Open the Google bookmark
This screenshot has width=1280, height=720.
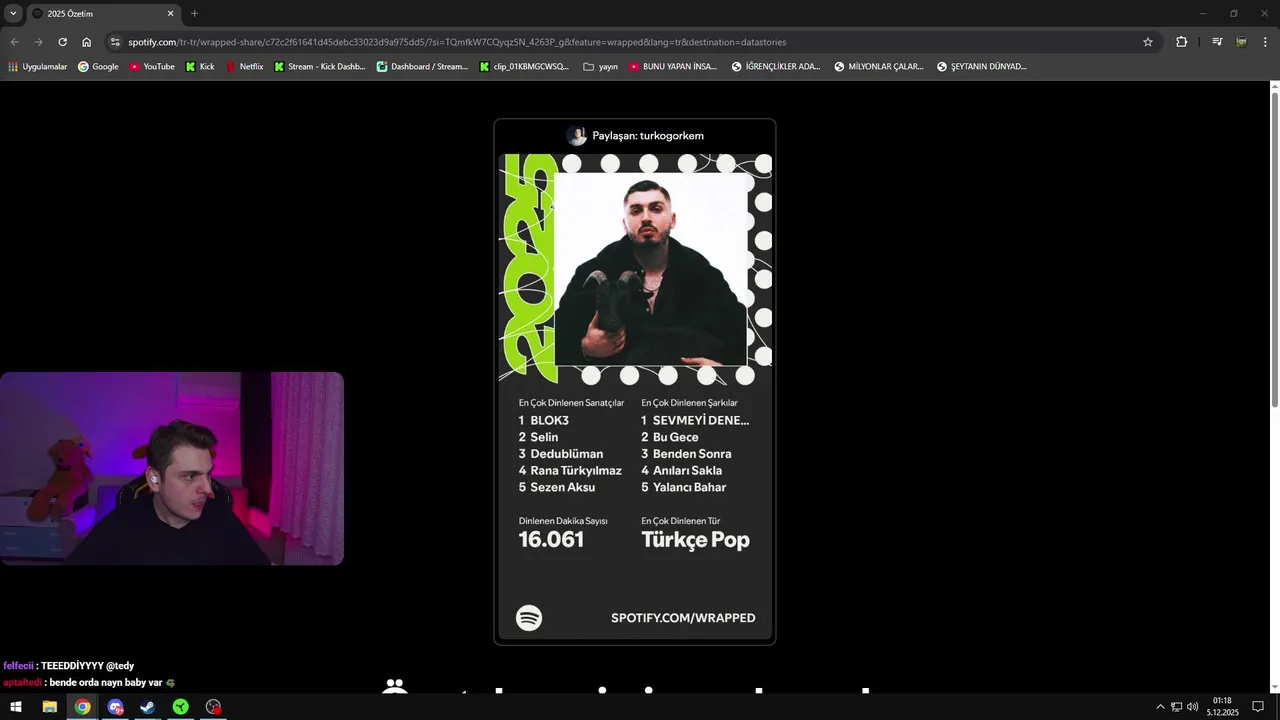click(x=98, y=67)
